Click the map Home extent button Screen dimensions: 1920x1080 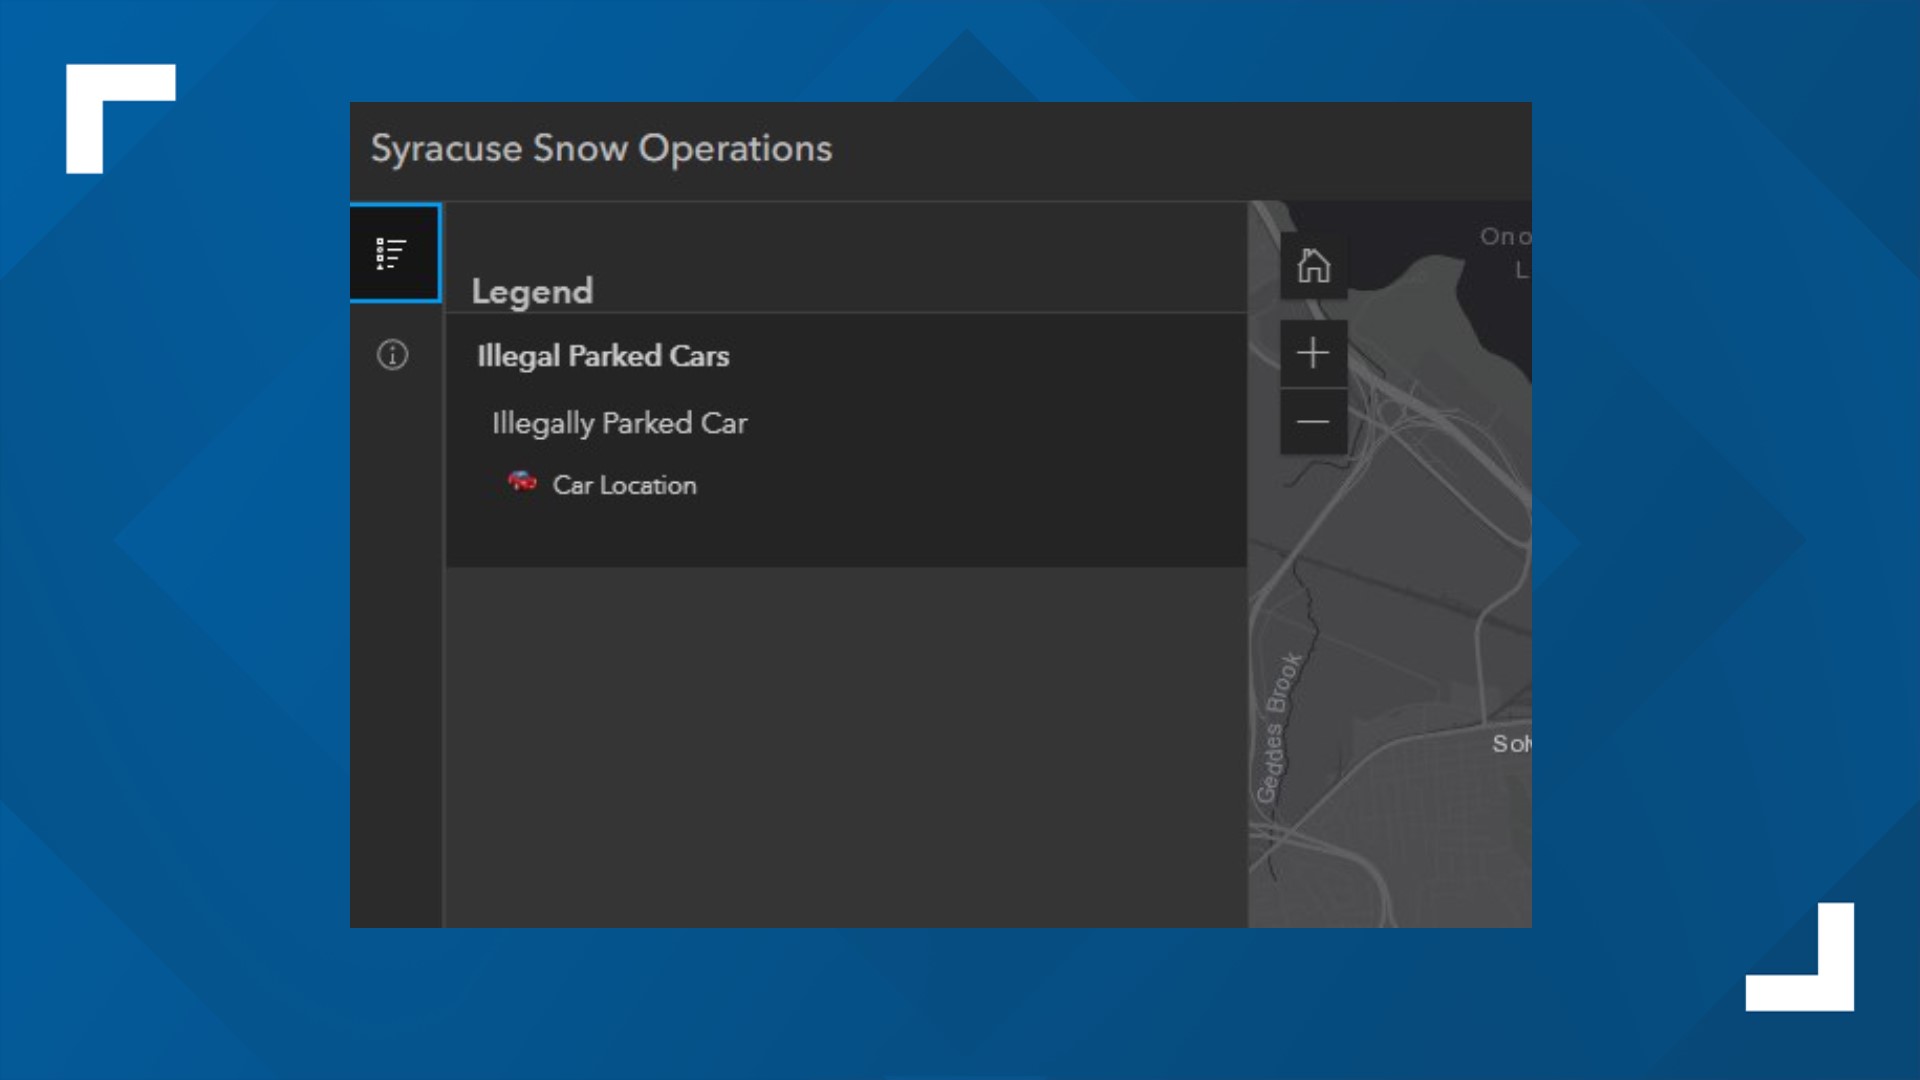tap(1313, 266)
